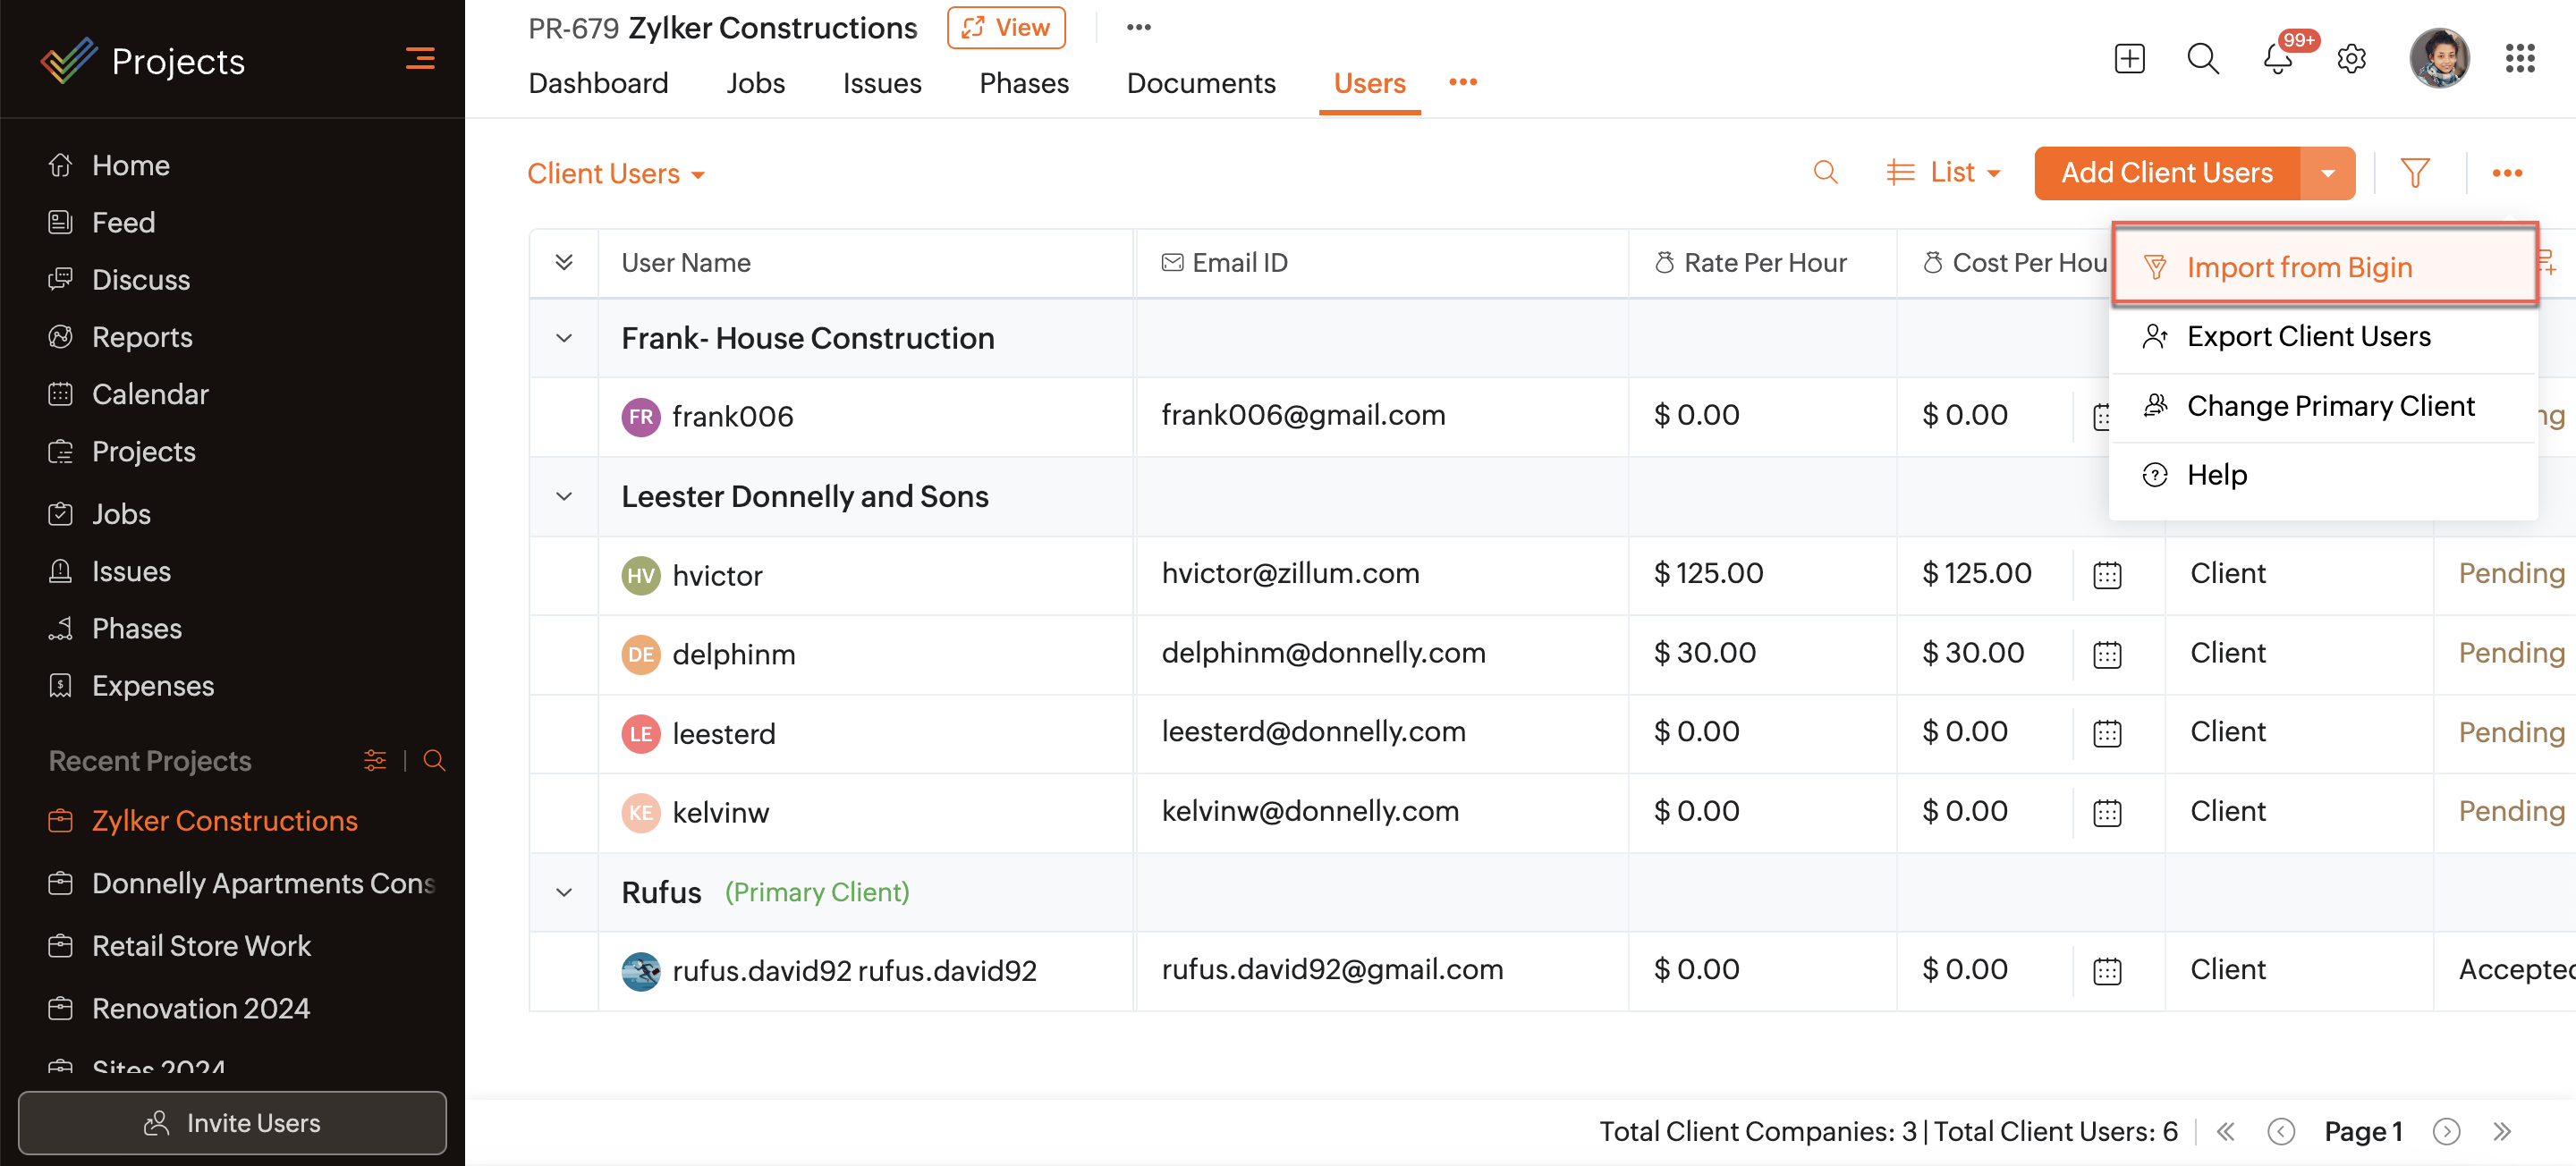Click the notifications bell icon
This screenshot has width=2576, height=1166.
pyautogui.click(x=2277, y=59)
